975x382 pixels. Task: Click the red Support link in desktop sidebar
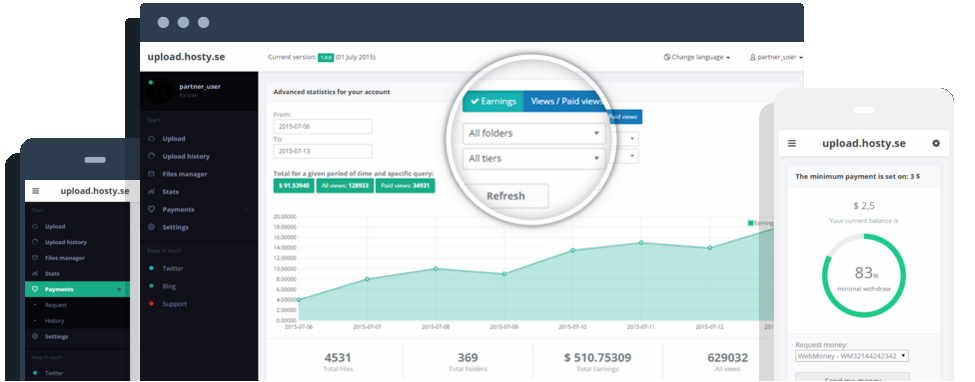[x=174, y=304]
